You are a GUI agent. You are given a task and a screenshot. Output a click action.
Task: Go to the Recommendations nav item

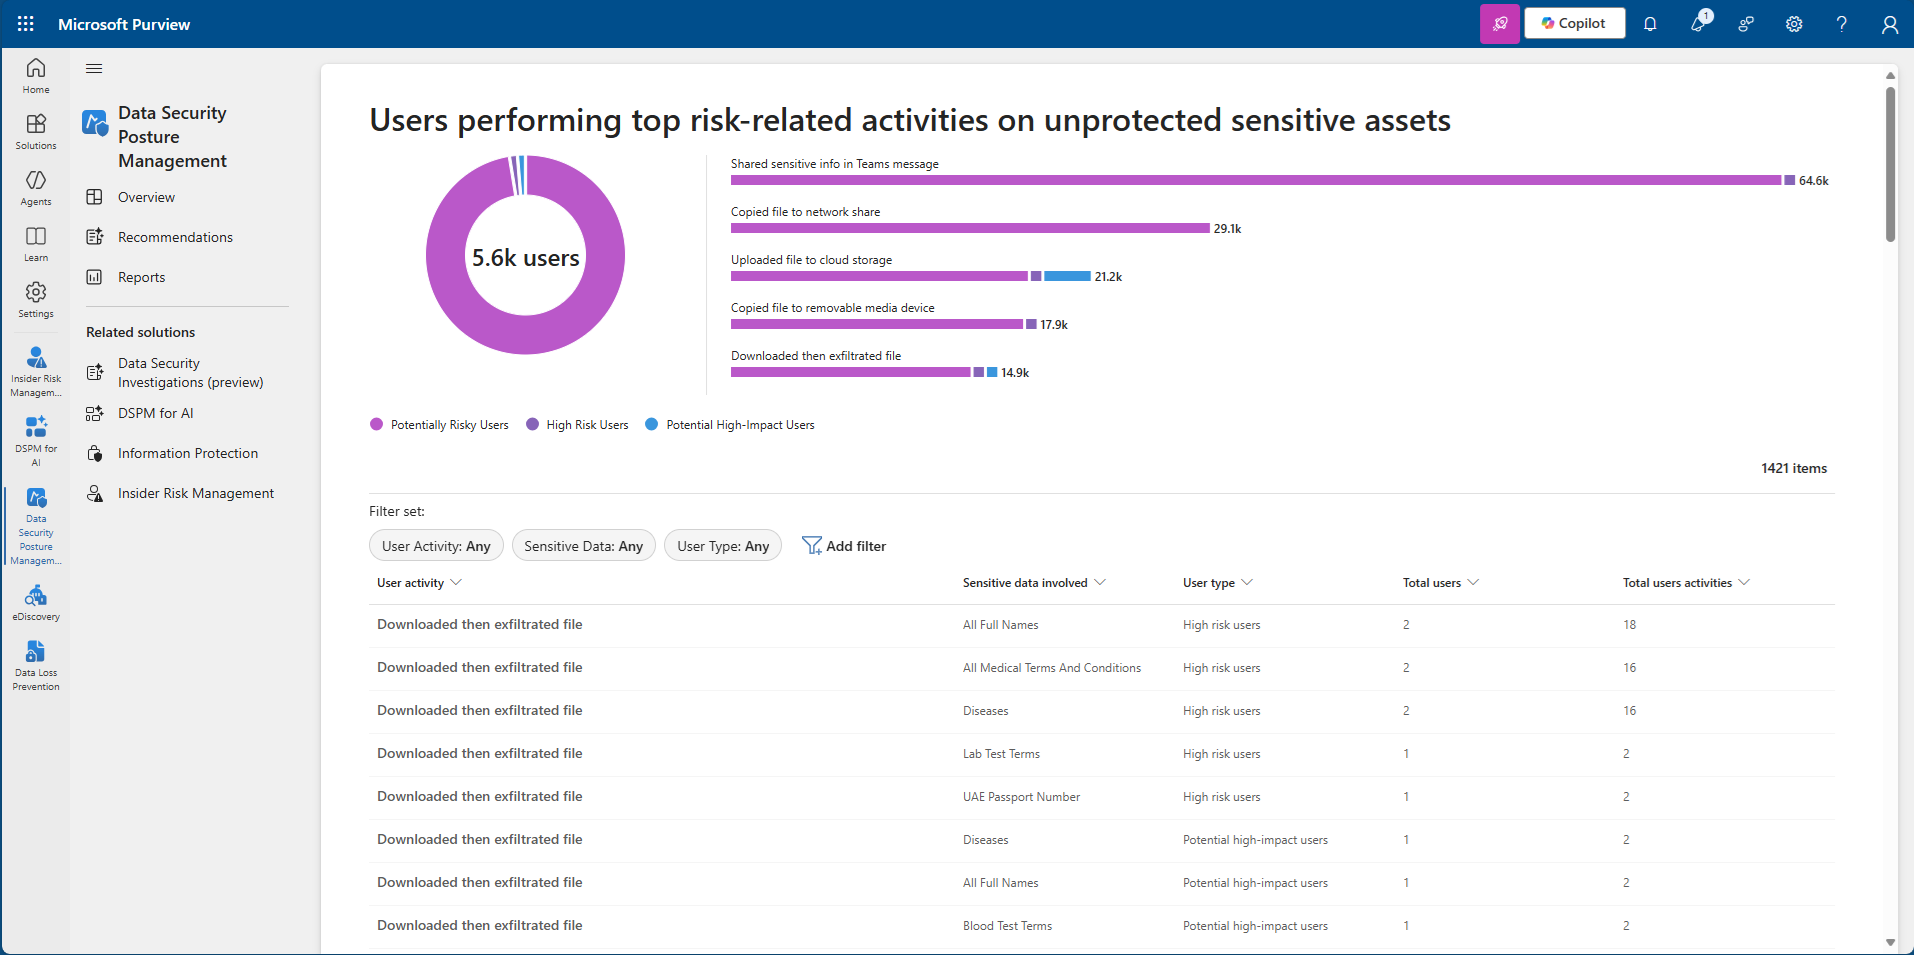(175, 237)
